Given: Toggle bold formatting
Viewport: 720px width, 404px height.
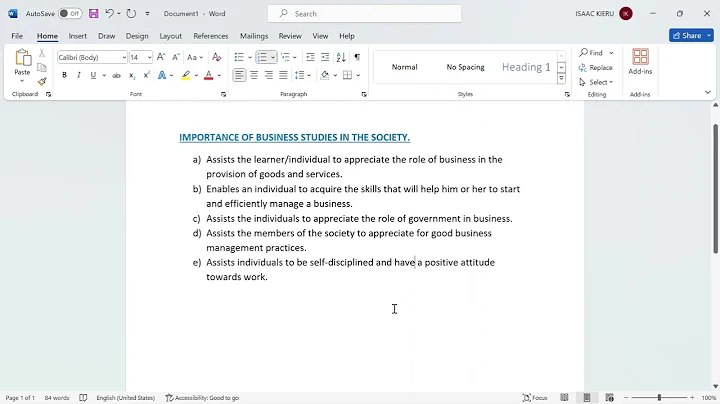Looking at the screenshot, I should (x=64, y=75).
